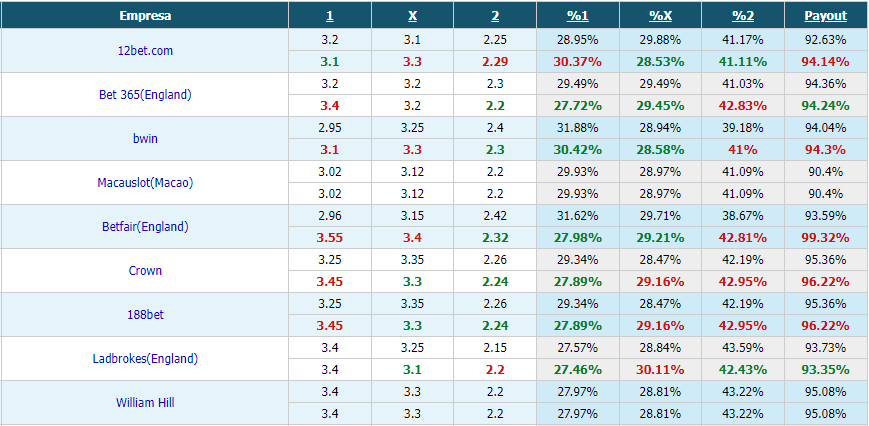Sort by the 1 column header
869x426 pixels.
pyautogui.click(x=330, y=16)
